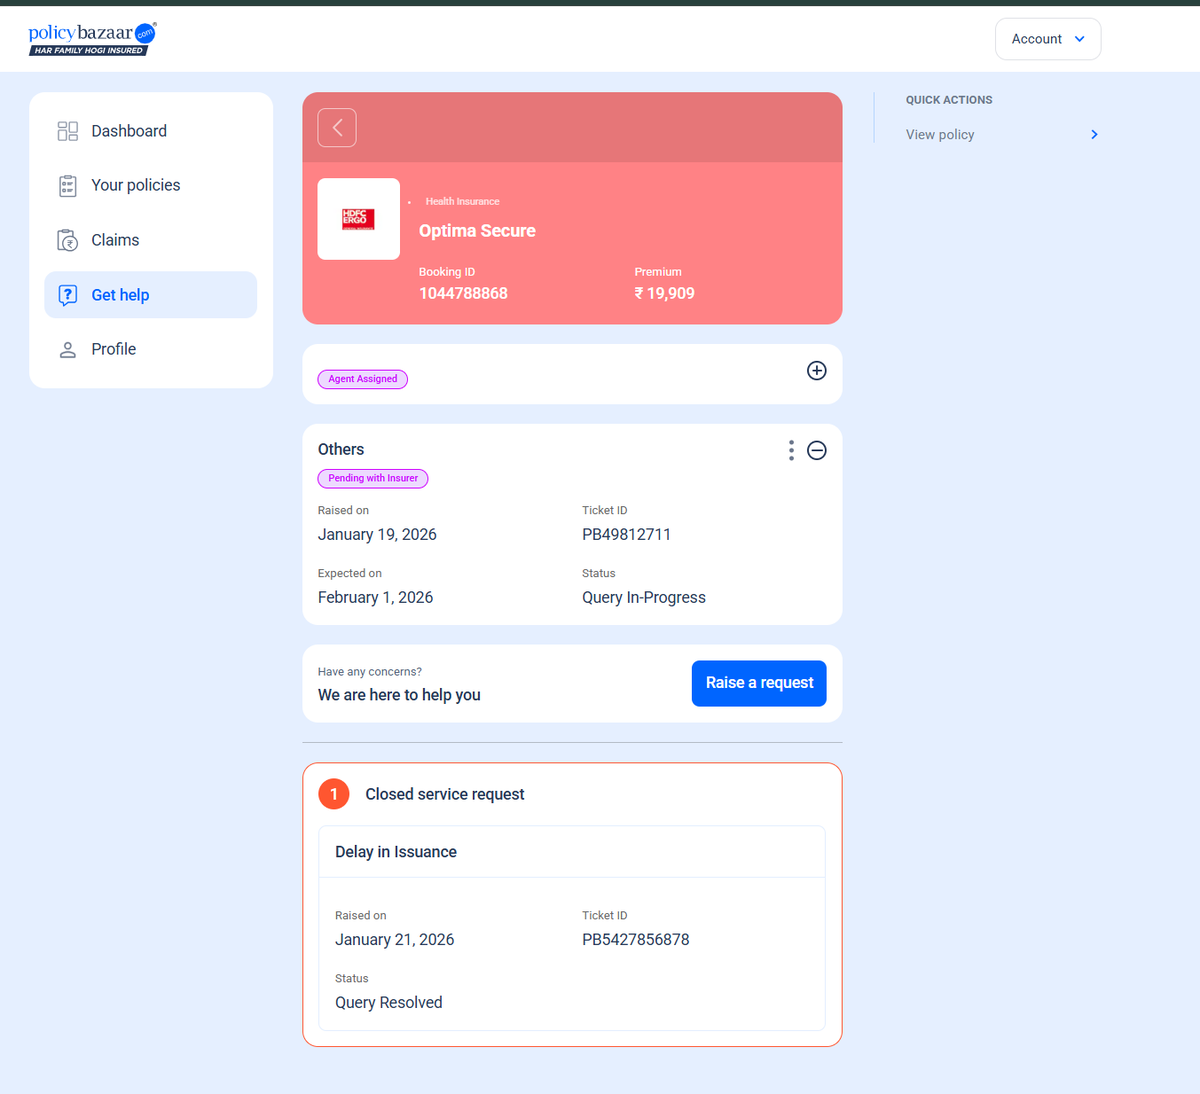Click the Optima Secure policy name
The height and width of the screenshot is (1094, 1200).
point(477,231)
